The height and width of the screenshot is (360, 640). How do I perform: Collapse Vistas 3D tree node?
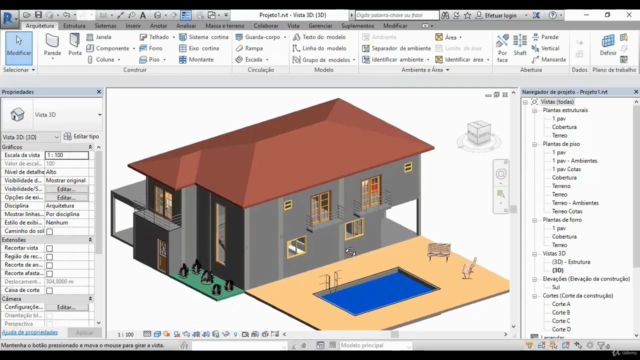click(x=535, y=254)
